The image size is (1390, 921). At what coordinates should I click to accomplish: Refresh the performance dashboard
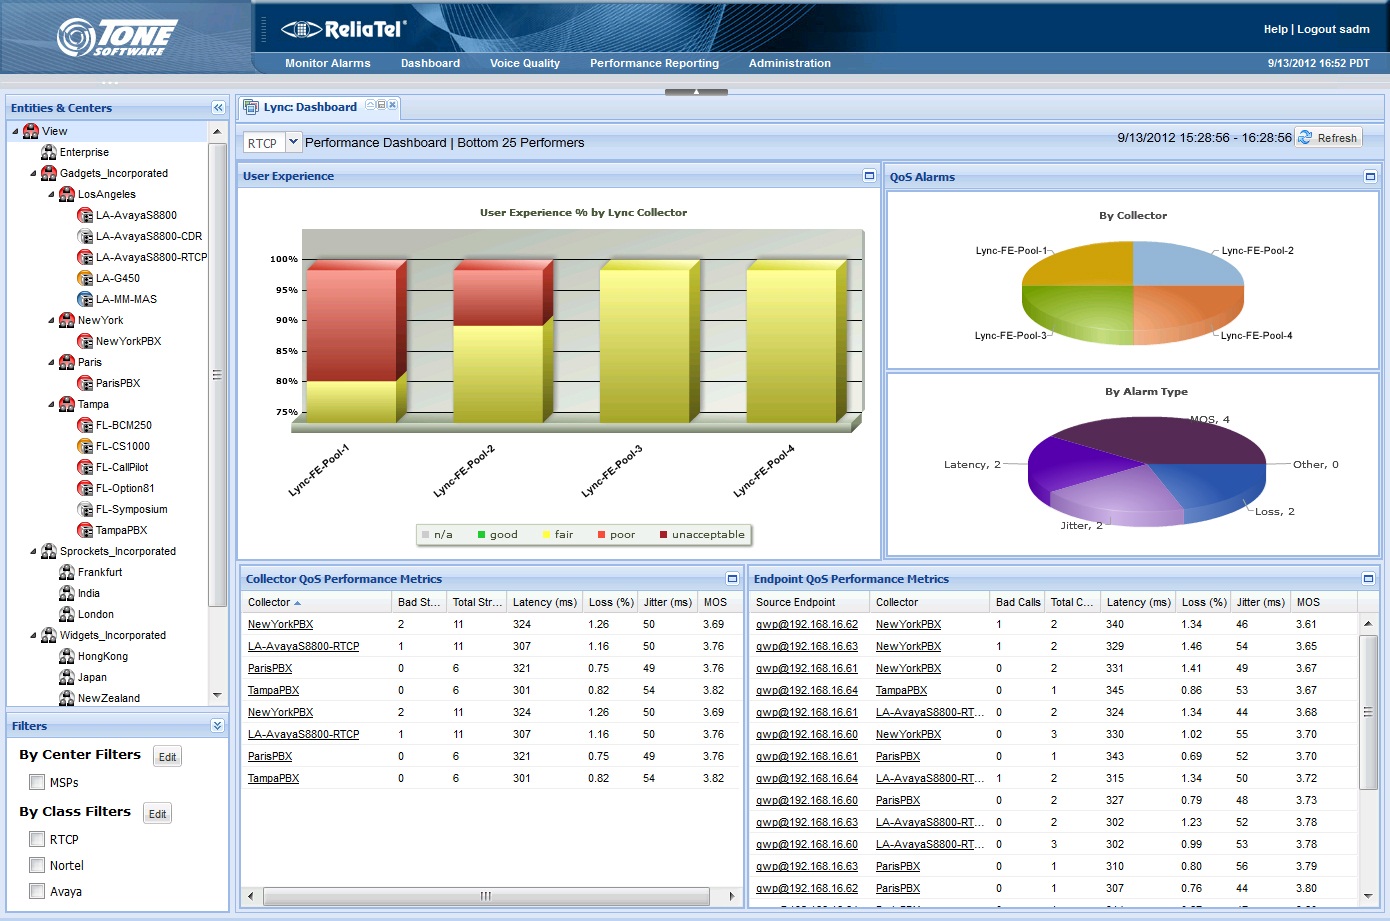tap(1328, 138)
